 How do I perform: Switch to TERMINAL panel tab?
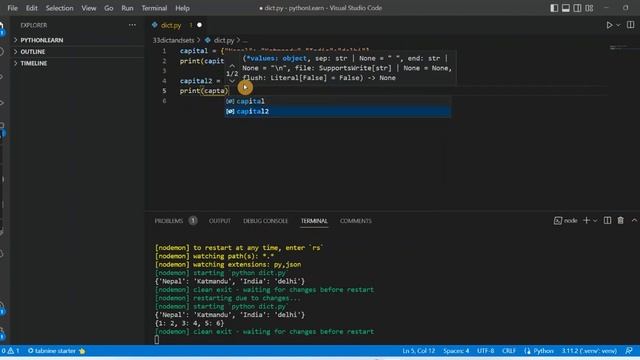point(314,221)
